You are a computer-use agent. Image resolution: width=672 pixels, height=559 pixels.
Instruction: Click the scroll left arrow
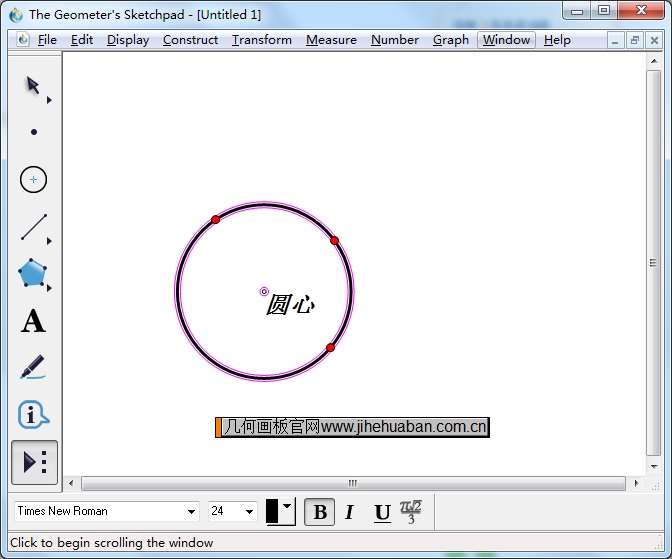click(71, 484)
